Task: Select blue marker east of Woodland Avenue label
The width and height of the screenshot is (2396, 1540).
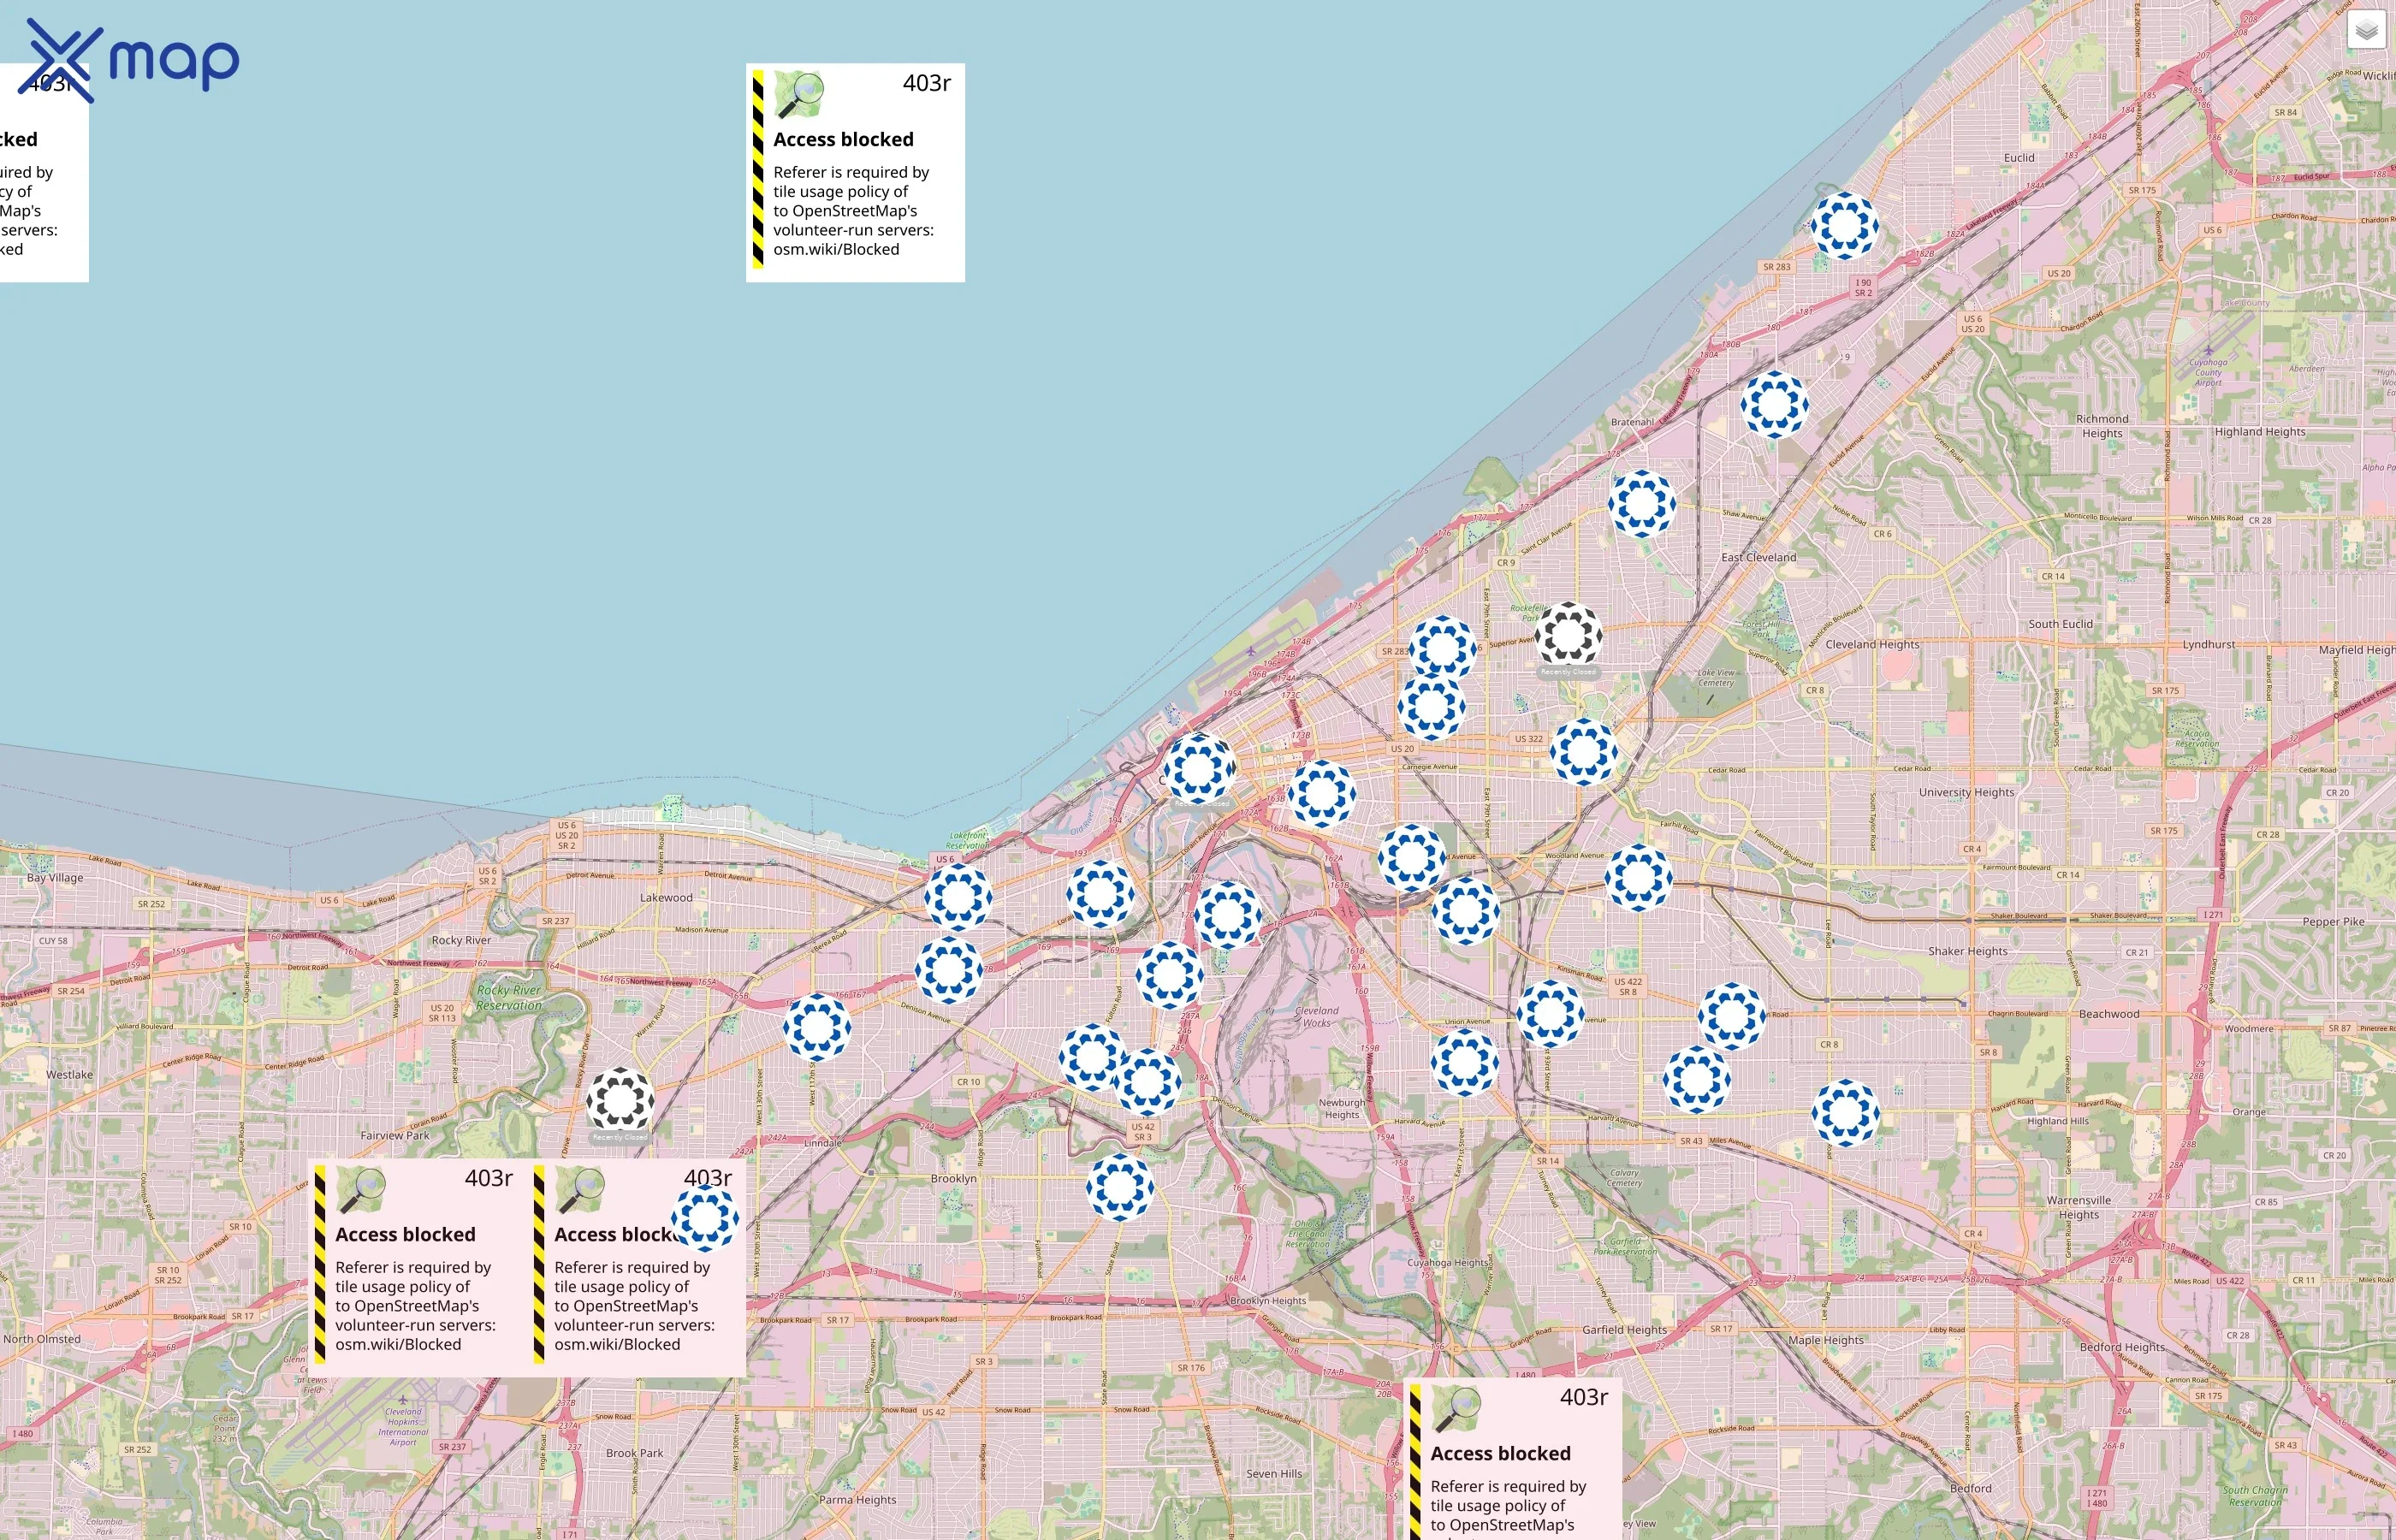Action: [1638, 878]
